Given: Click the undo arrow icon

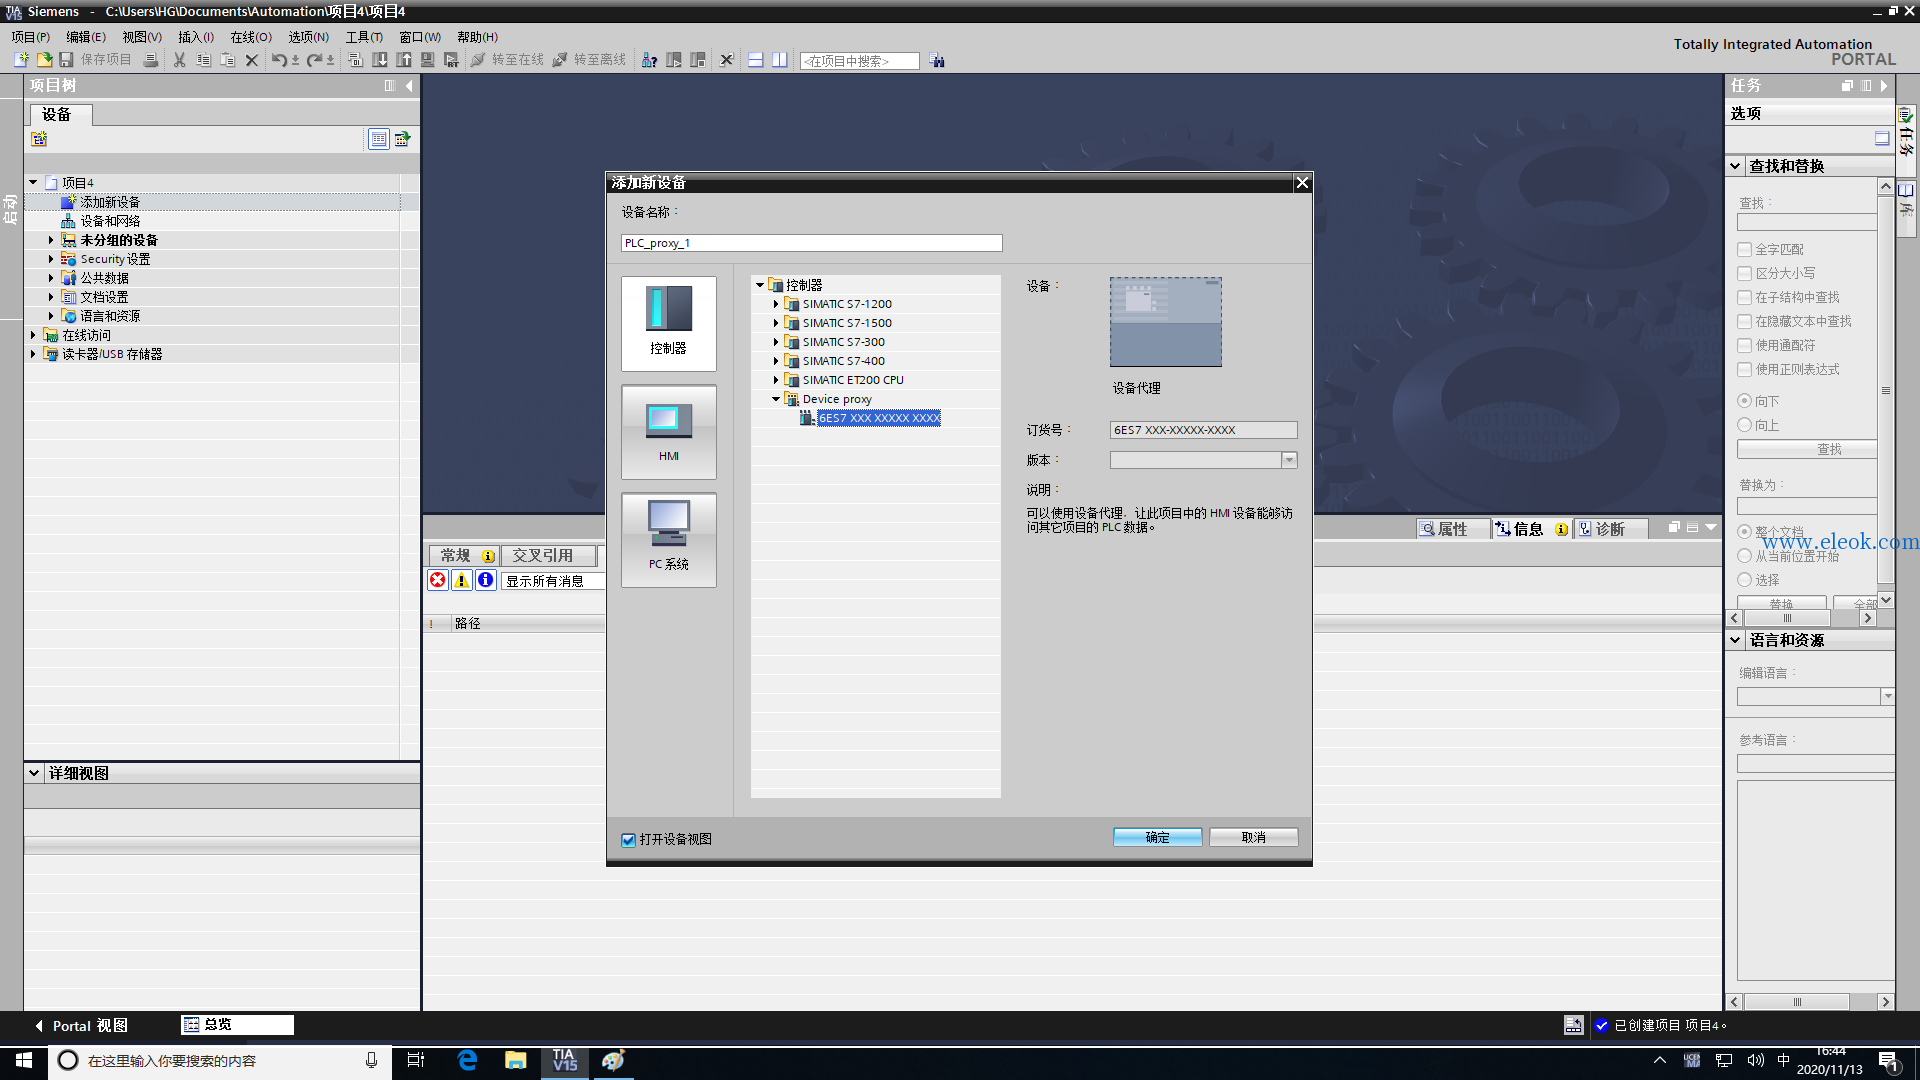Looking at the screenshot, I should click(x=279, y=60).
